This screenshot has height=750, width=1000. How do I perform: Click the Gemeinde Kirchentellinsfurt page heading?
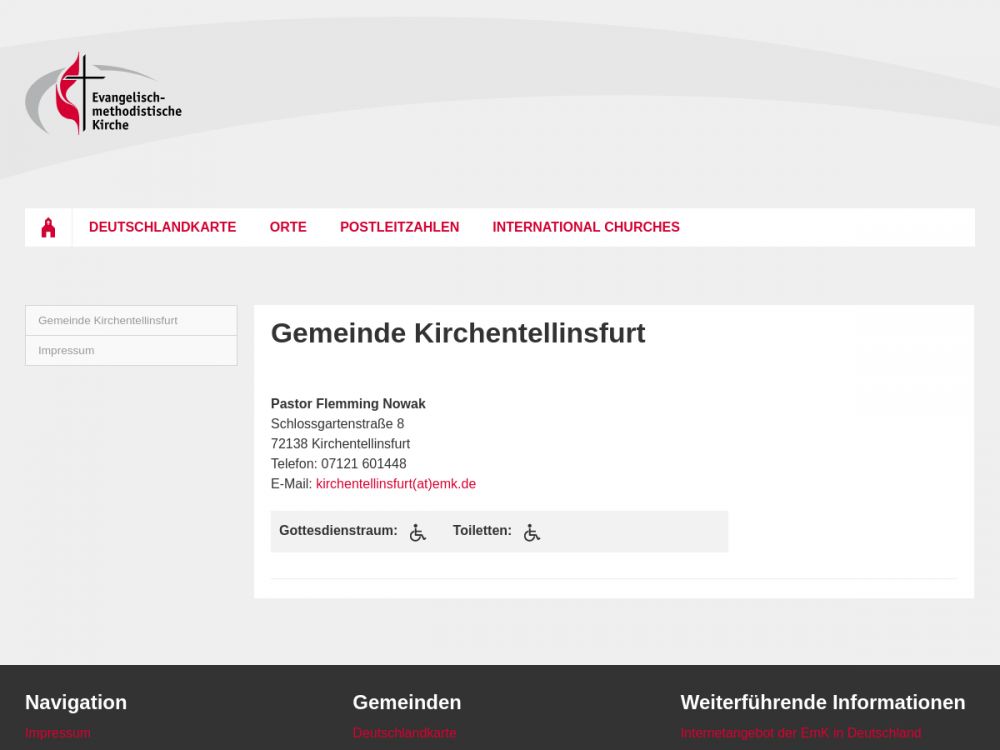point(457,333)
